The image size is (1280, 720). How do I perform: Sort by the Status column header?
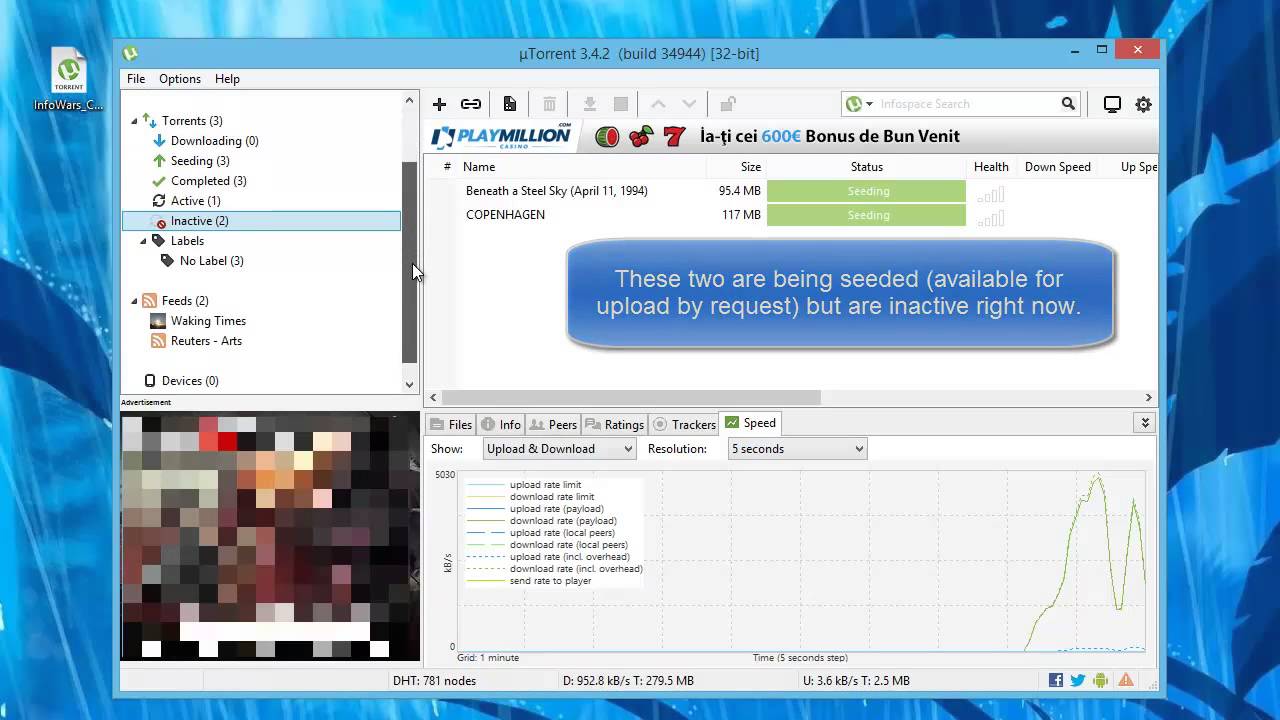pos(867,167)
